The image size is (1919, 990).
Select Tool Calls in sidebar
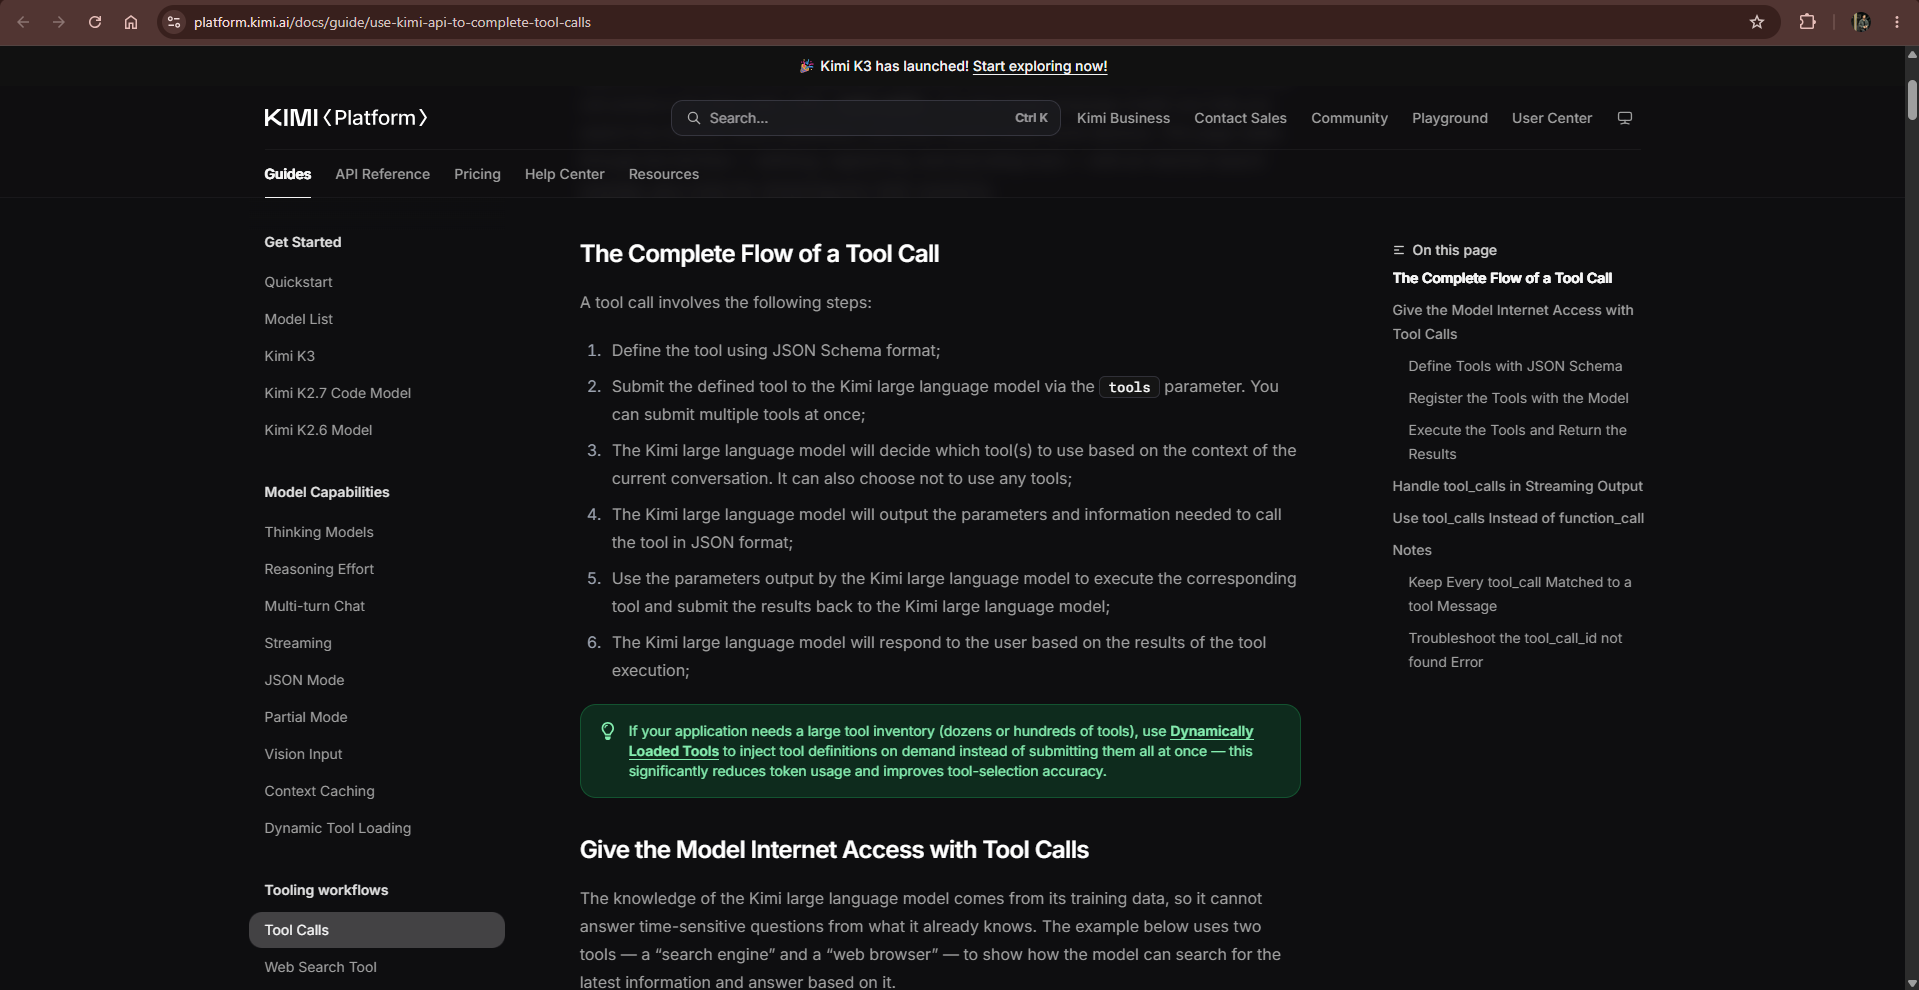tap(376, 930)
